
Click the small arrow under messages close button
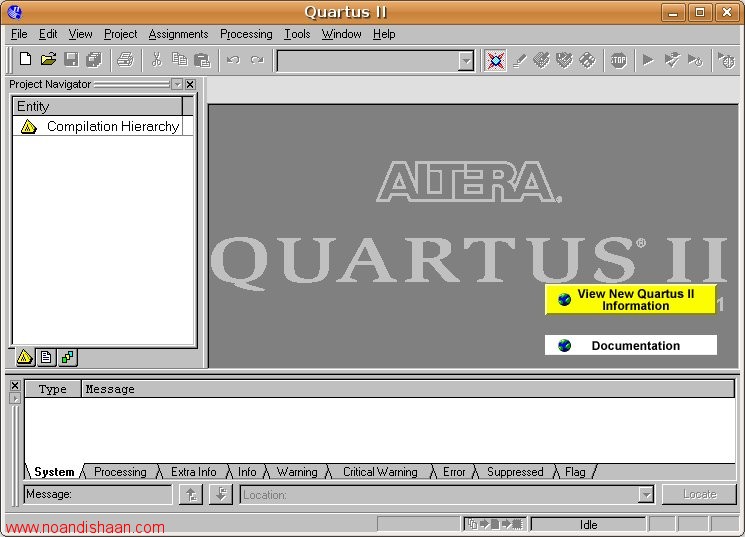pyautogui.click(x=15, y=399)
